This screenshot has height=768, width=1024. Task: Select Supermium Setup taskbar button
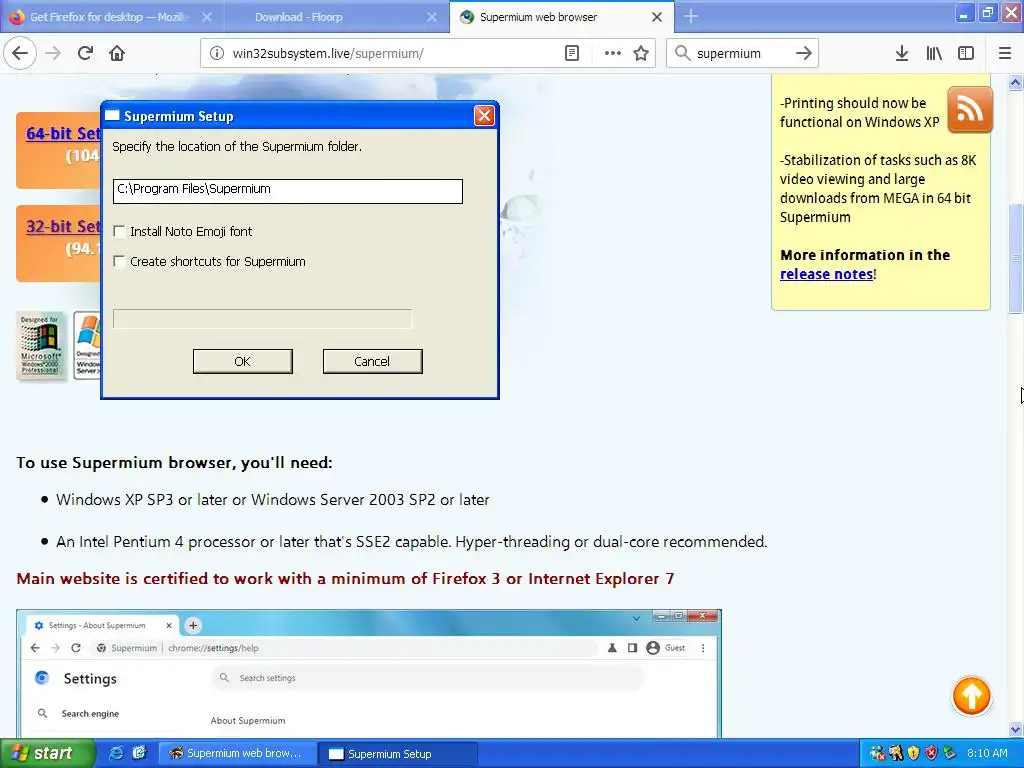coord(398,754)
